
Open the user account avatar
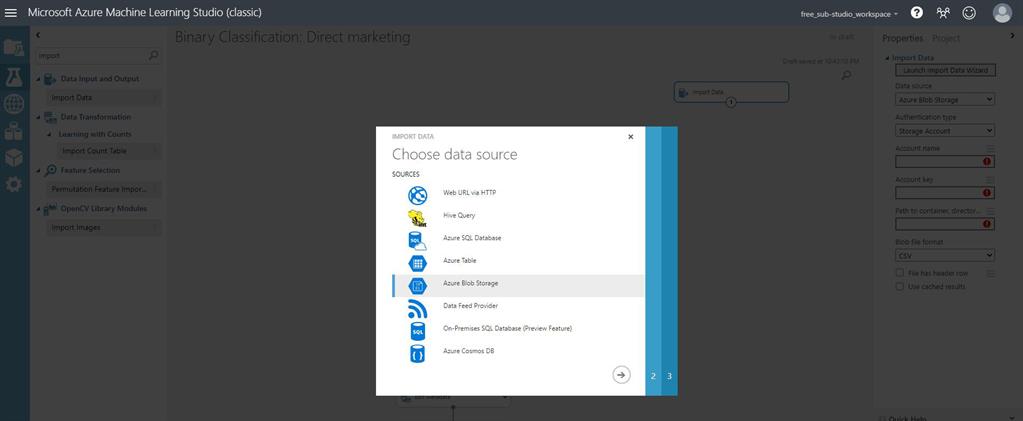(x=1002, y=12)
